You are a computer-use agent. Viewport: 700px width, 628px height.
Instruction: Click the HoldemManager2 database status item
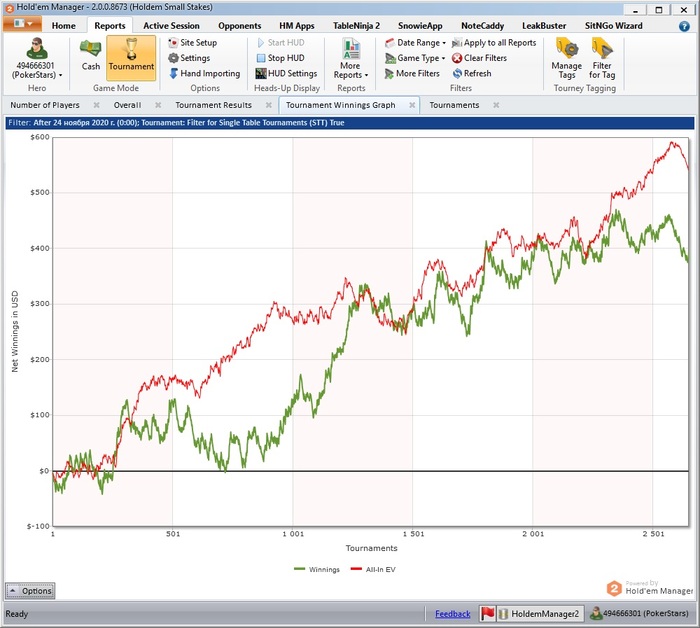click(540, 614)
